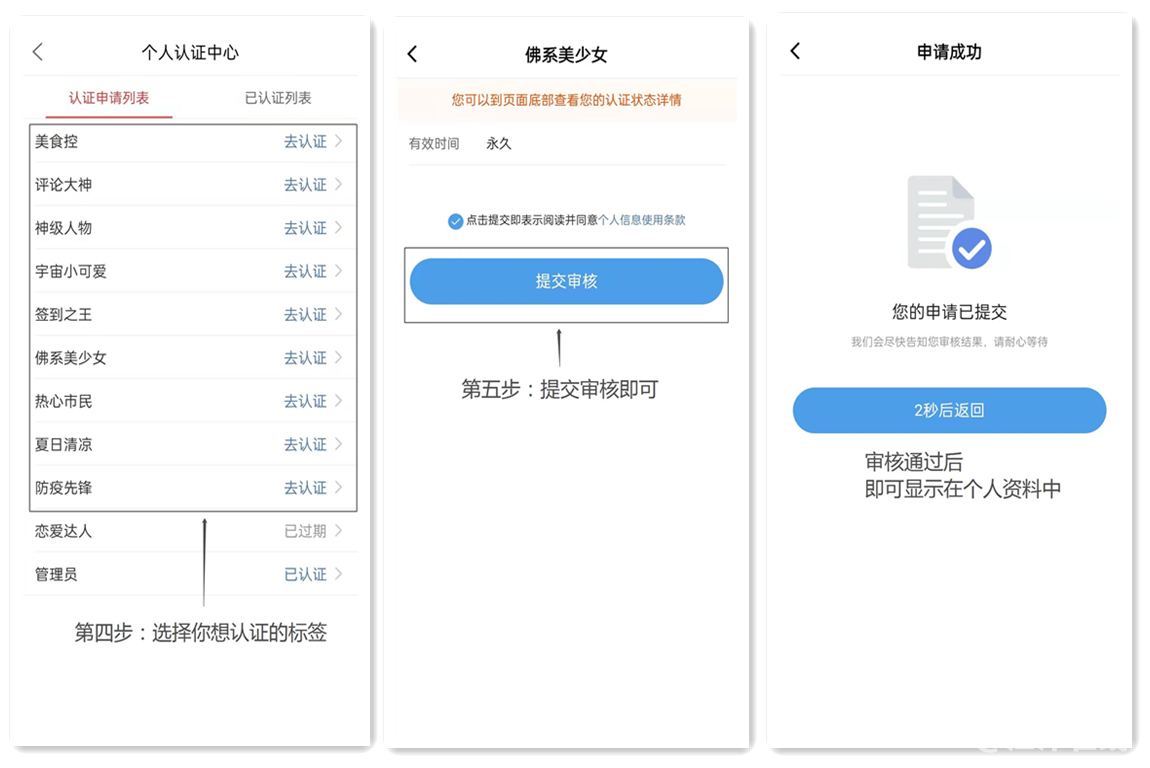Click the 2秒后返回 button
Image resolution: width=1150 pixels, height=768 pixels.
(949, 410)
